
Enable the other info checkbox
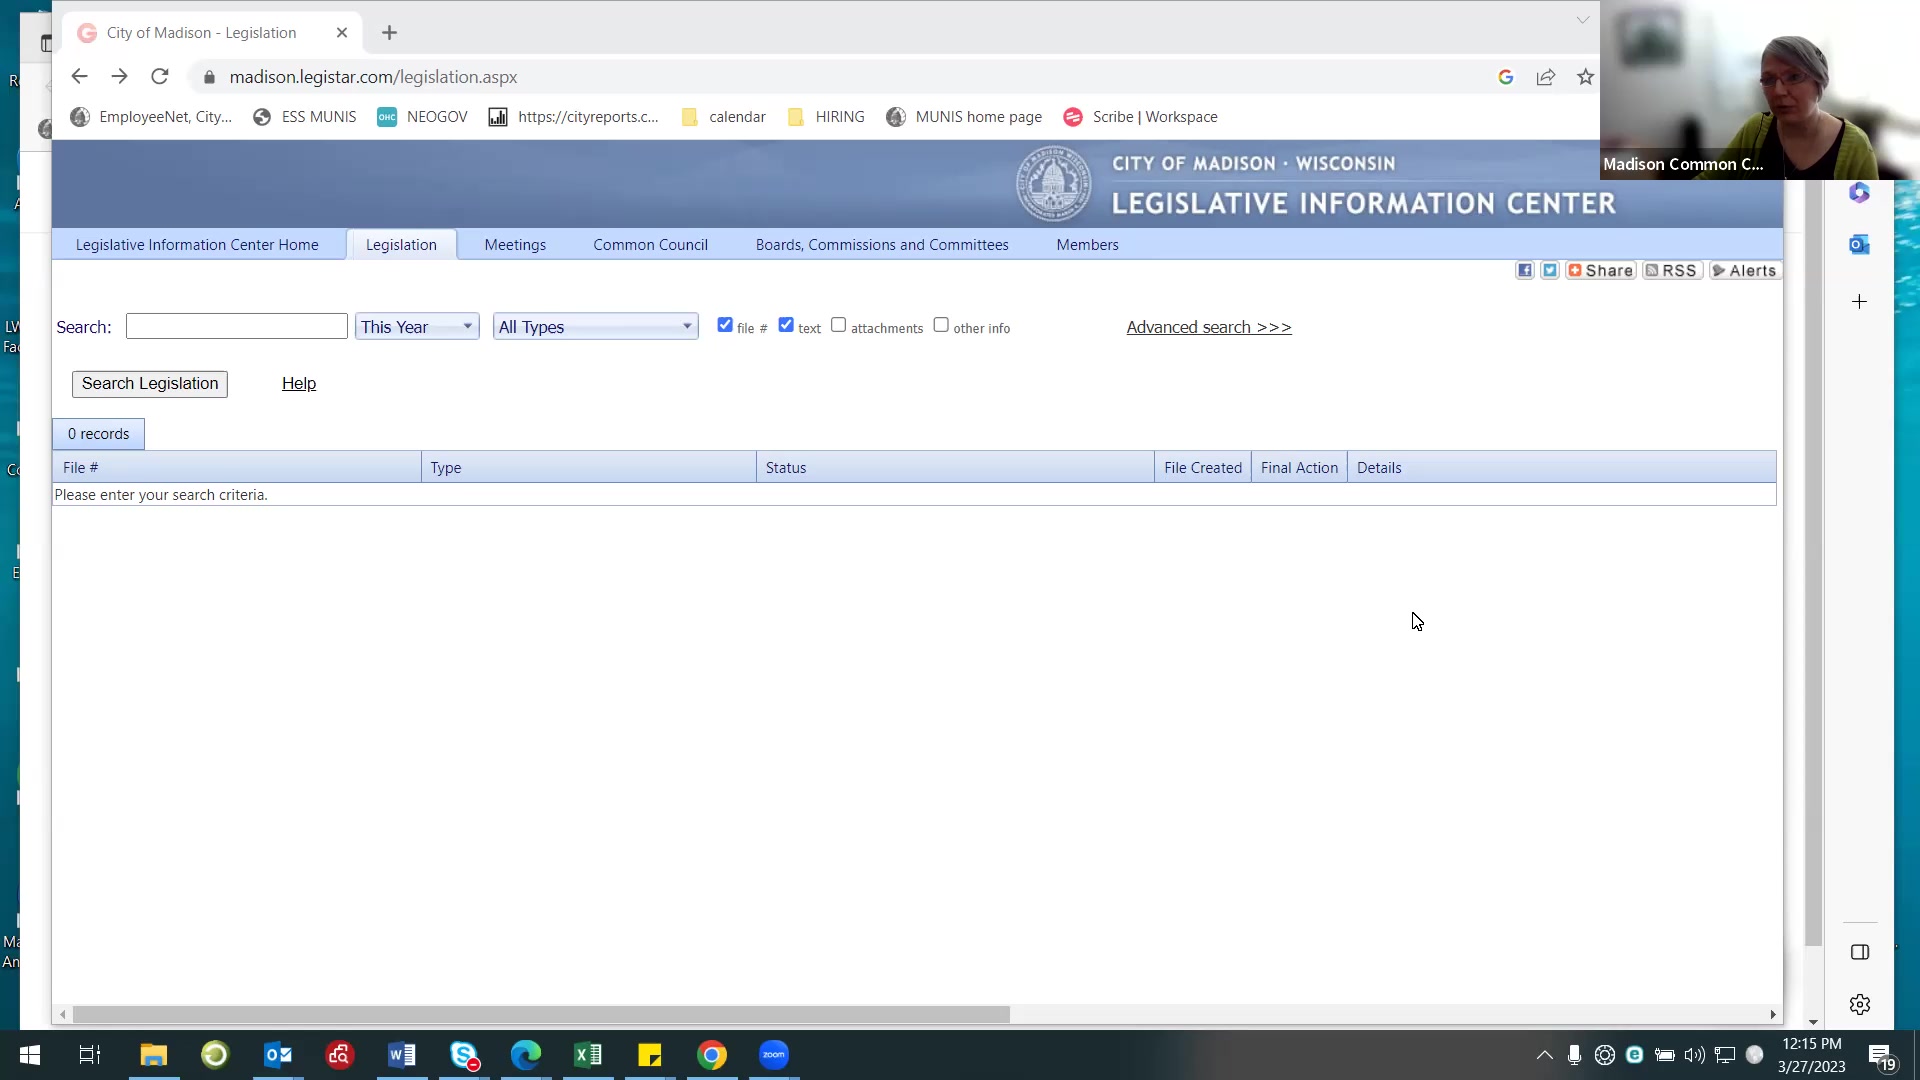(x=942, y=324)
